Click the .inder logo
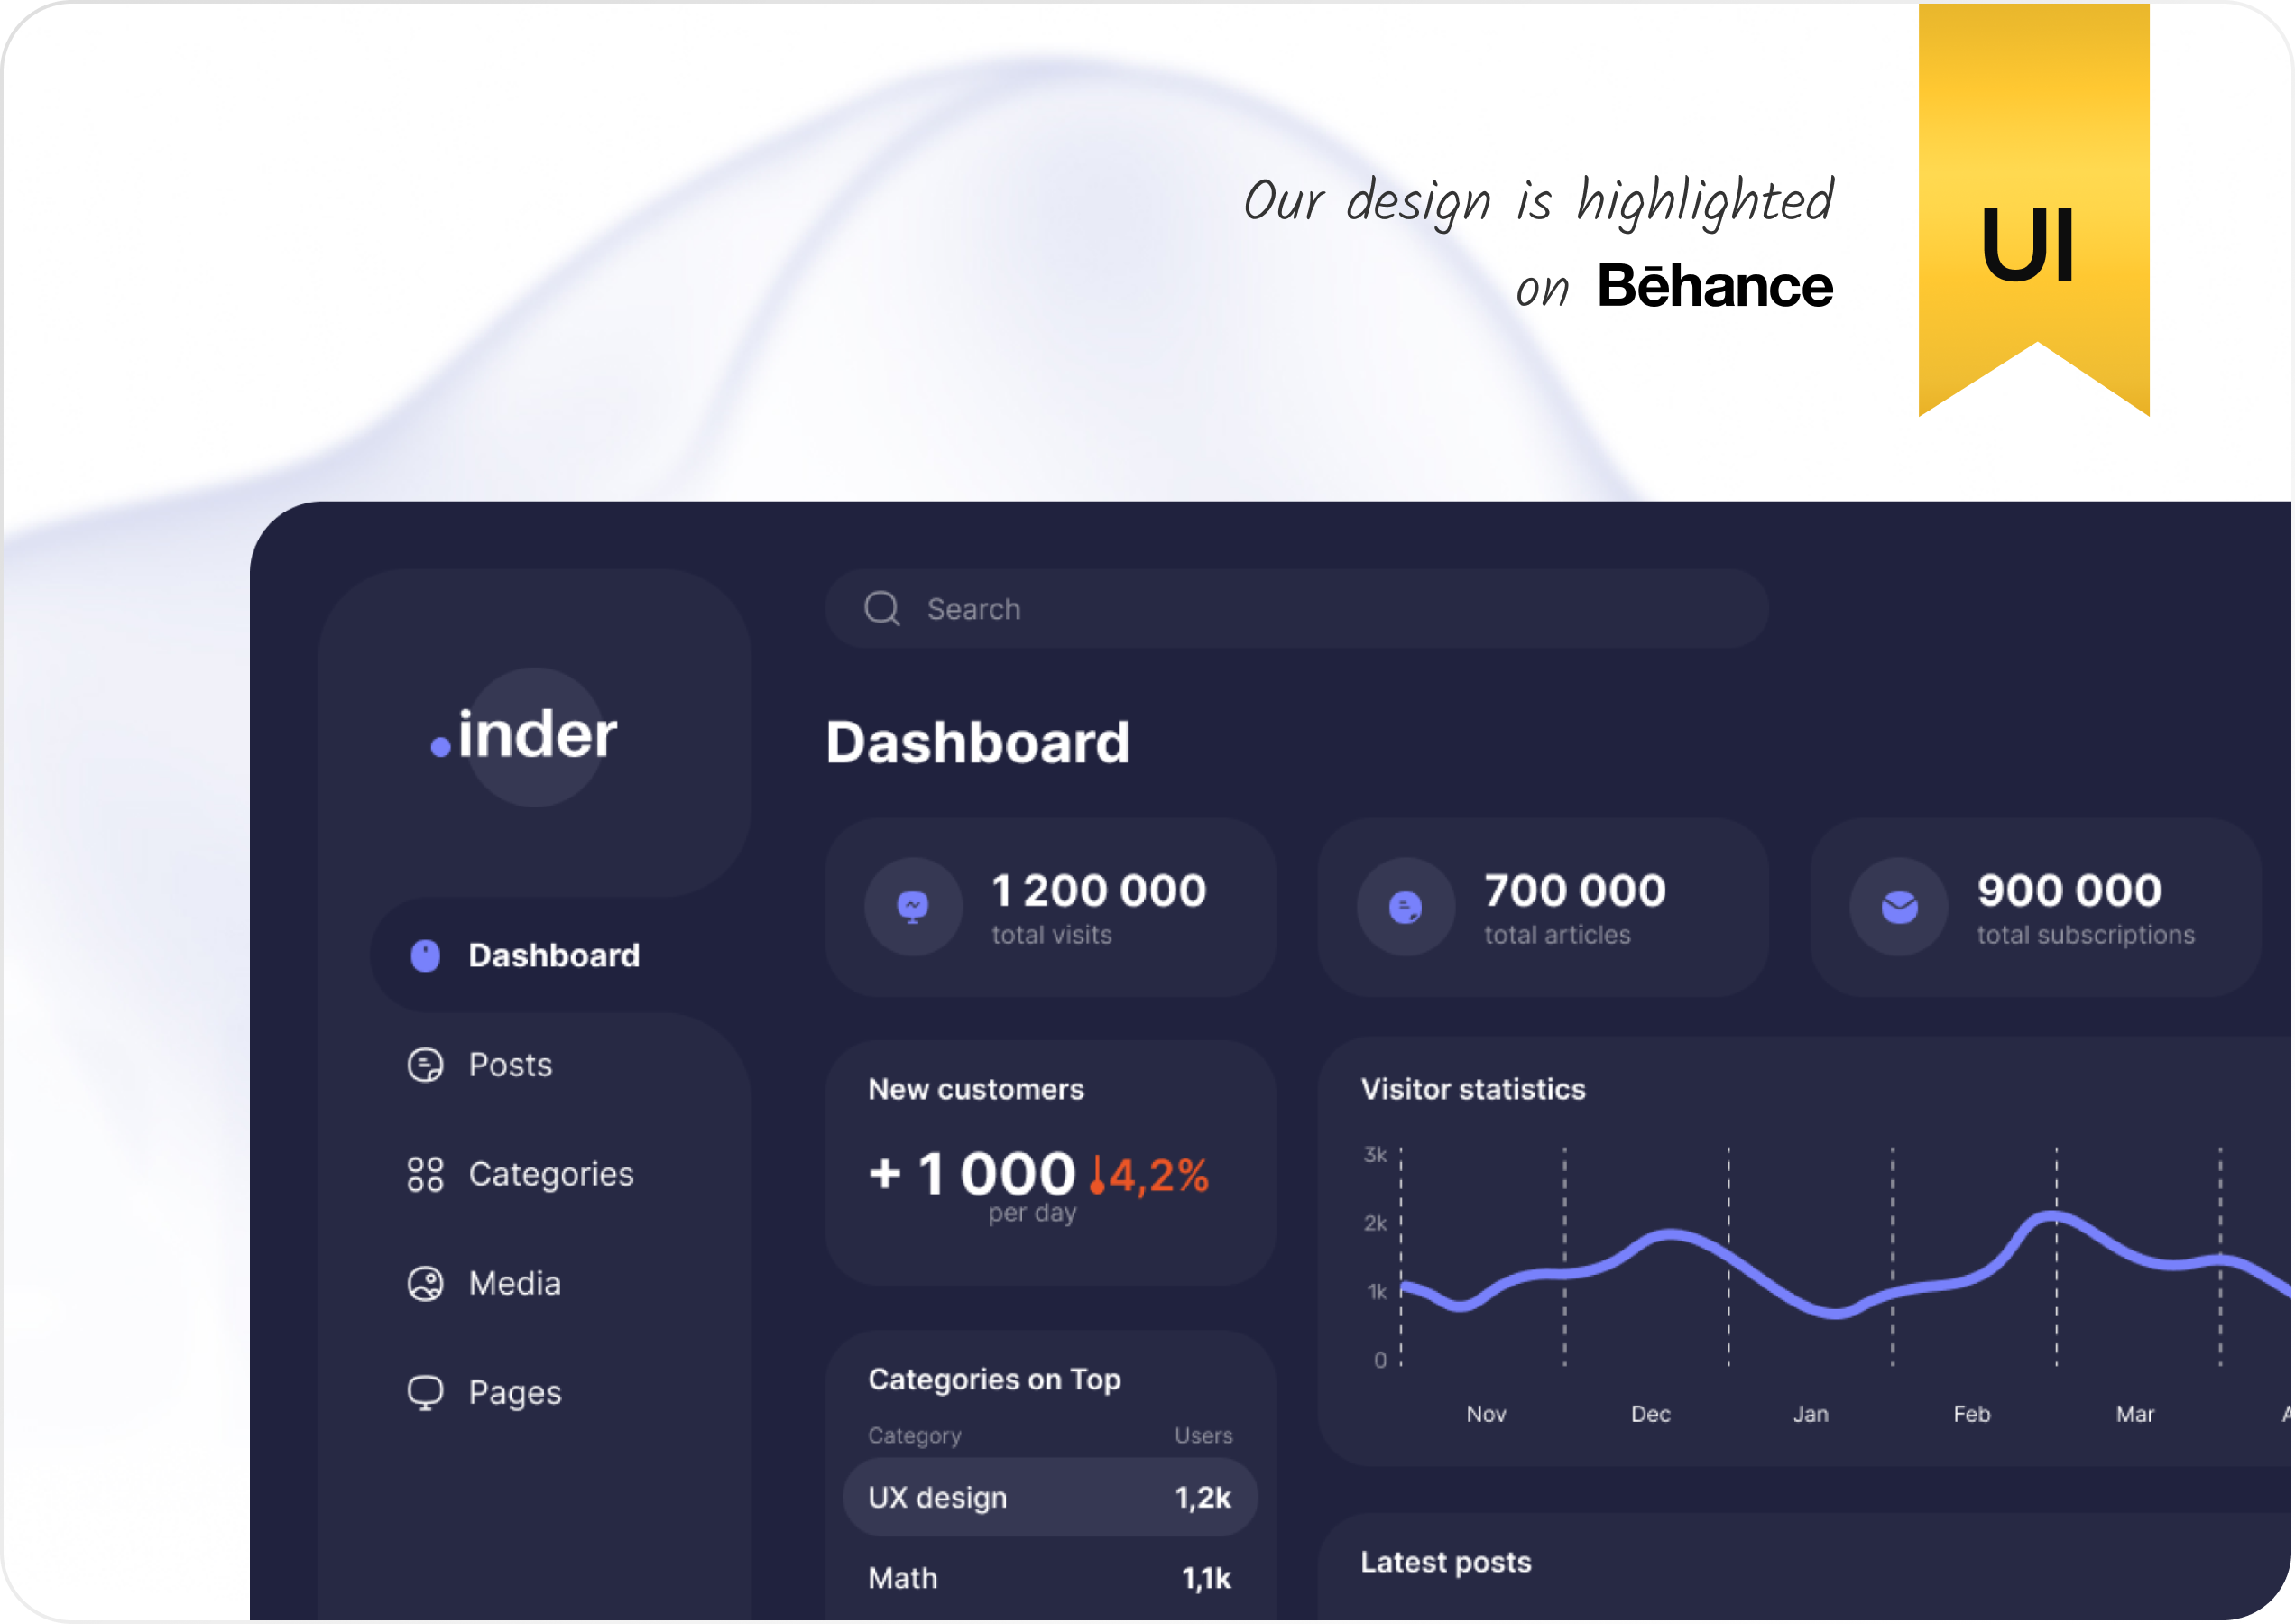Image resolution: width=2295 pixels, height=1624 pixels. 525,736
